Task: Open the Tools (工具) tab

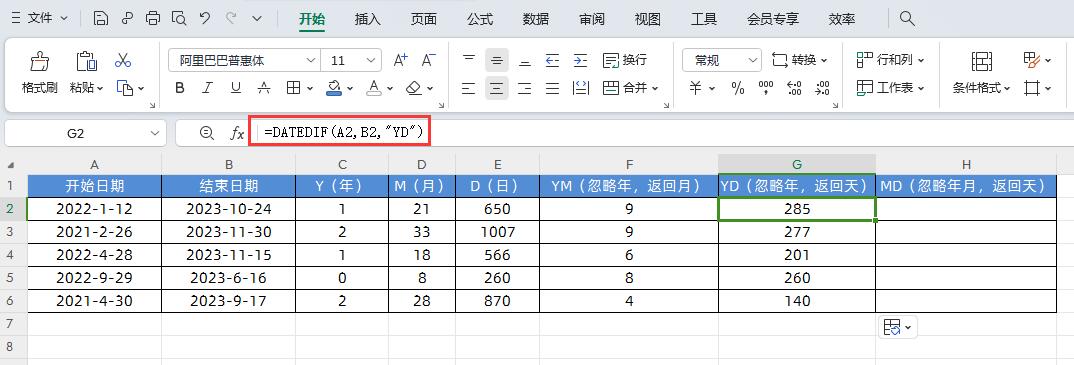Action: click(x=703, y=19)
